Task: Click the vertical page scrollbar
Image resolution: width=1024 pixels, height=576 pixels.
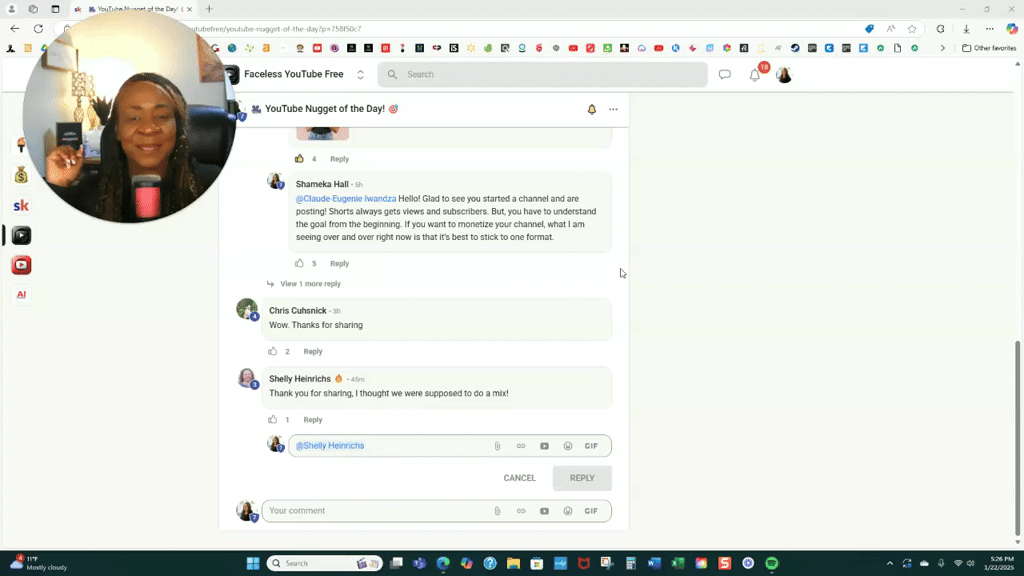Action: [1017, 438]
